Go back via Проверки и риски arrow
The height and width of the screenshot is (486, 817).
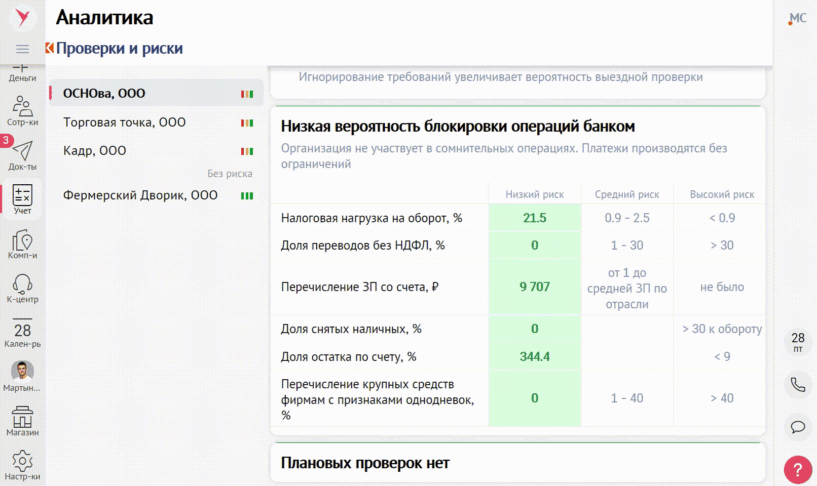49,48
